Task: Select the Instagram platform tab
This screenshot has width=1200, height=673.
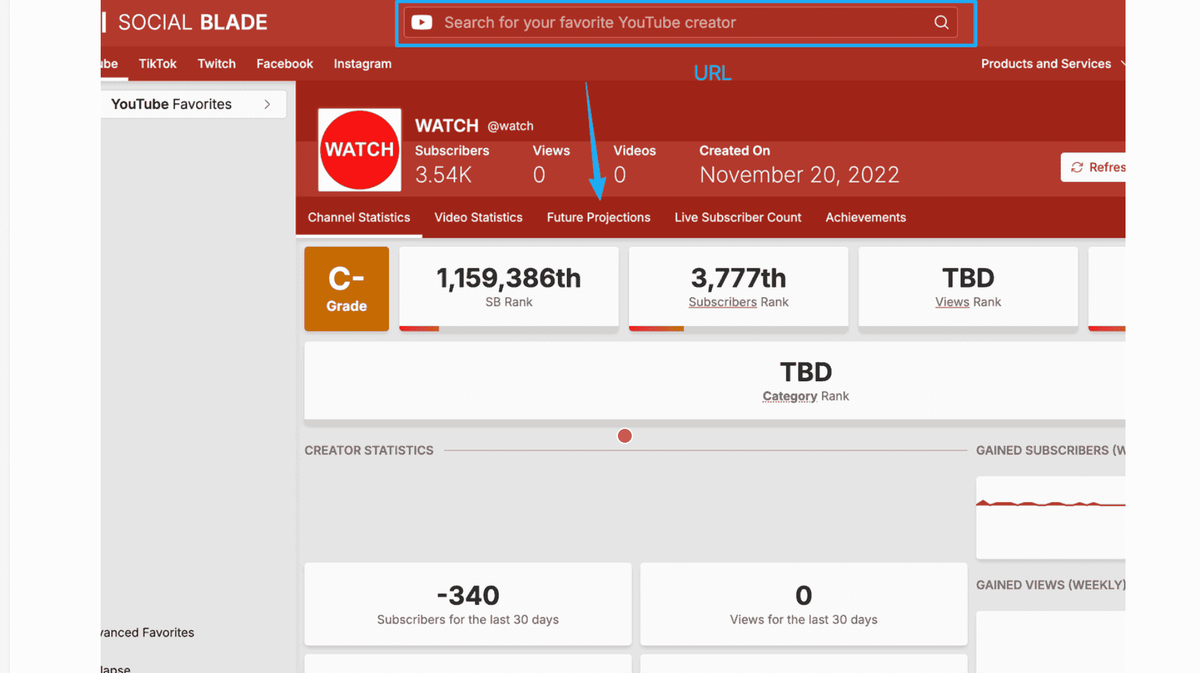Action: point(362,63)
